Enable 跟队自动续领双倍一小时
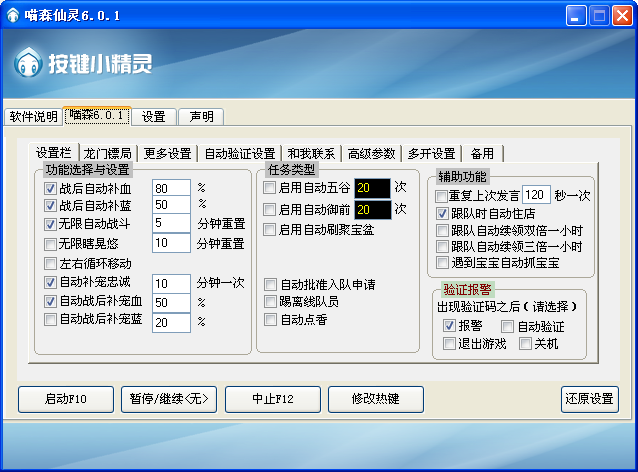The width and height of the screenshot is (638, 472). coord(442,231)
